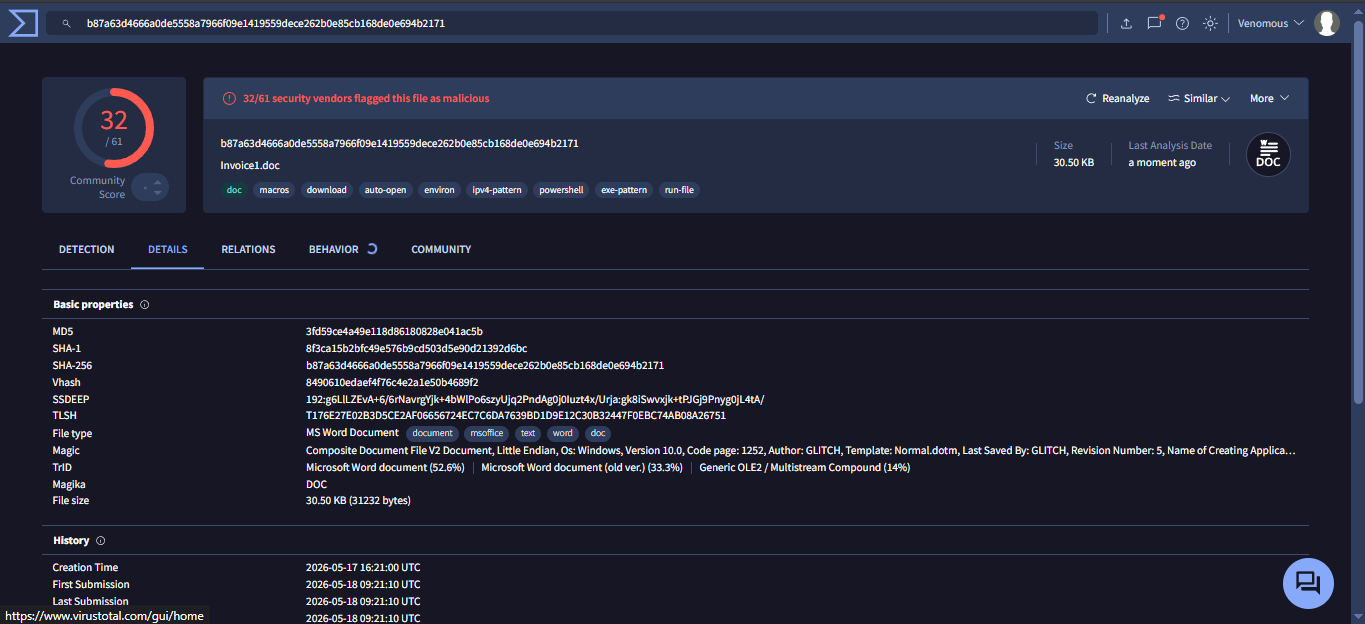The height and width of the screenshot is (624, 1365).
Task: Click the ipv4-pattern tag
Action: [x=497, y=190]
